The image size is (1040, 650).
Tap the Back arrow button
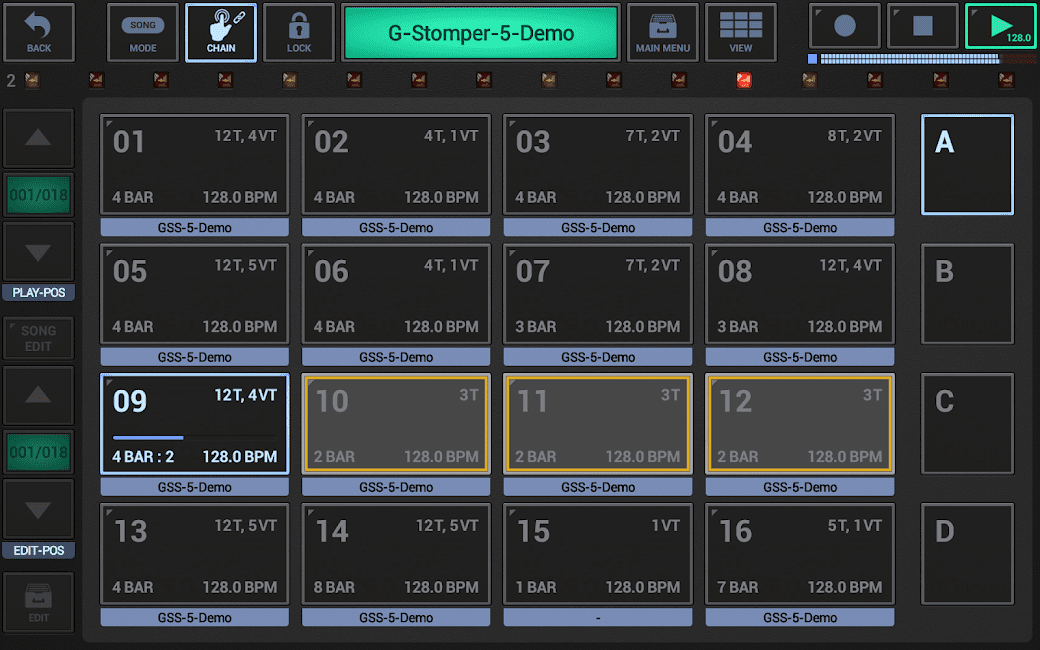pos(38,32)
